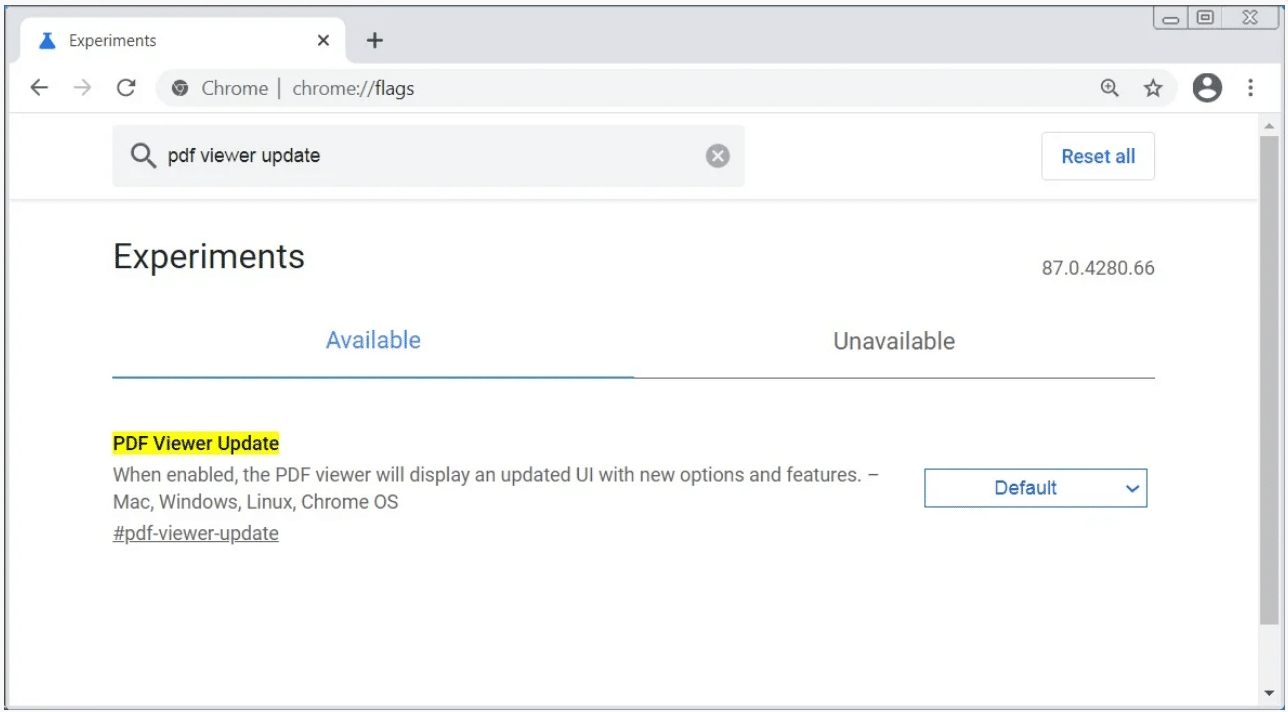Click the scrollbar down arrow
Screen dimensions: 1288x712
coord(1269,694)
